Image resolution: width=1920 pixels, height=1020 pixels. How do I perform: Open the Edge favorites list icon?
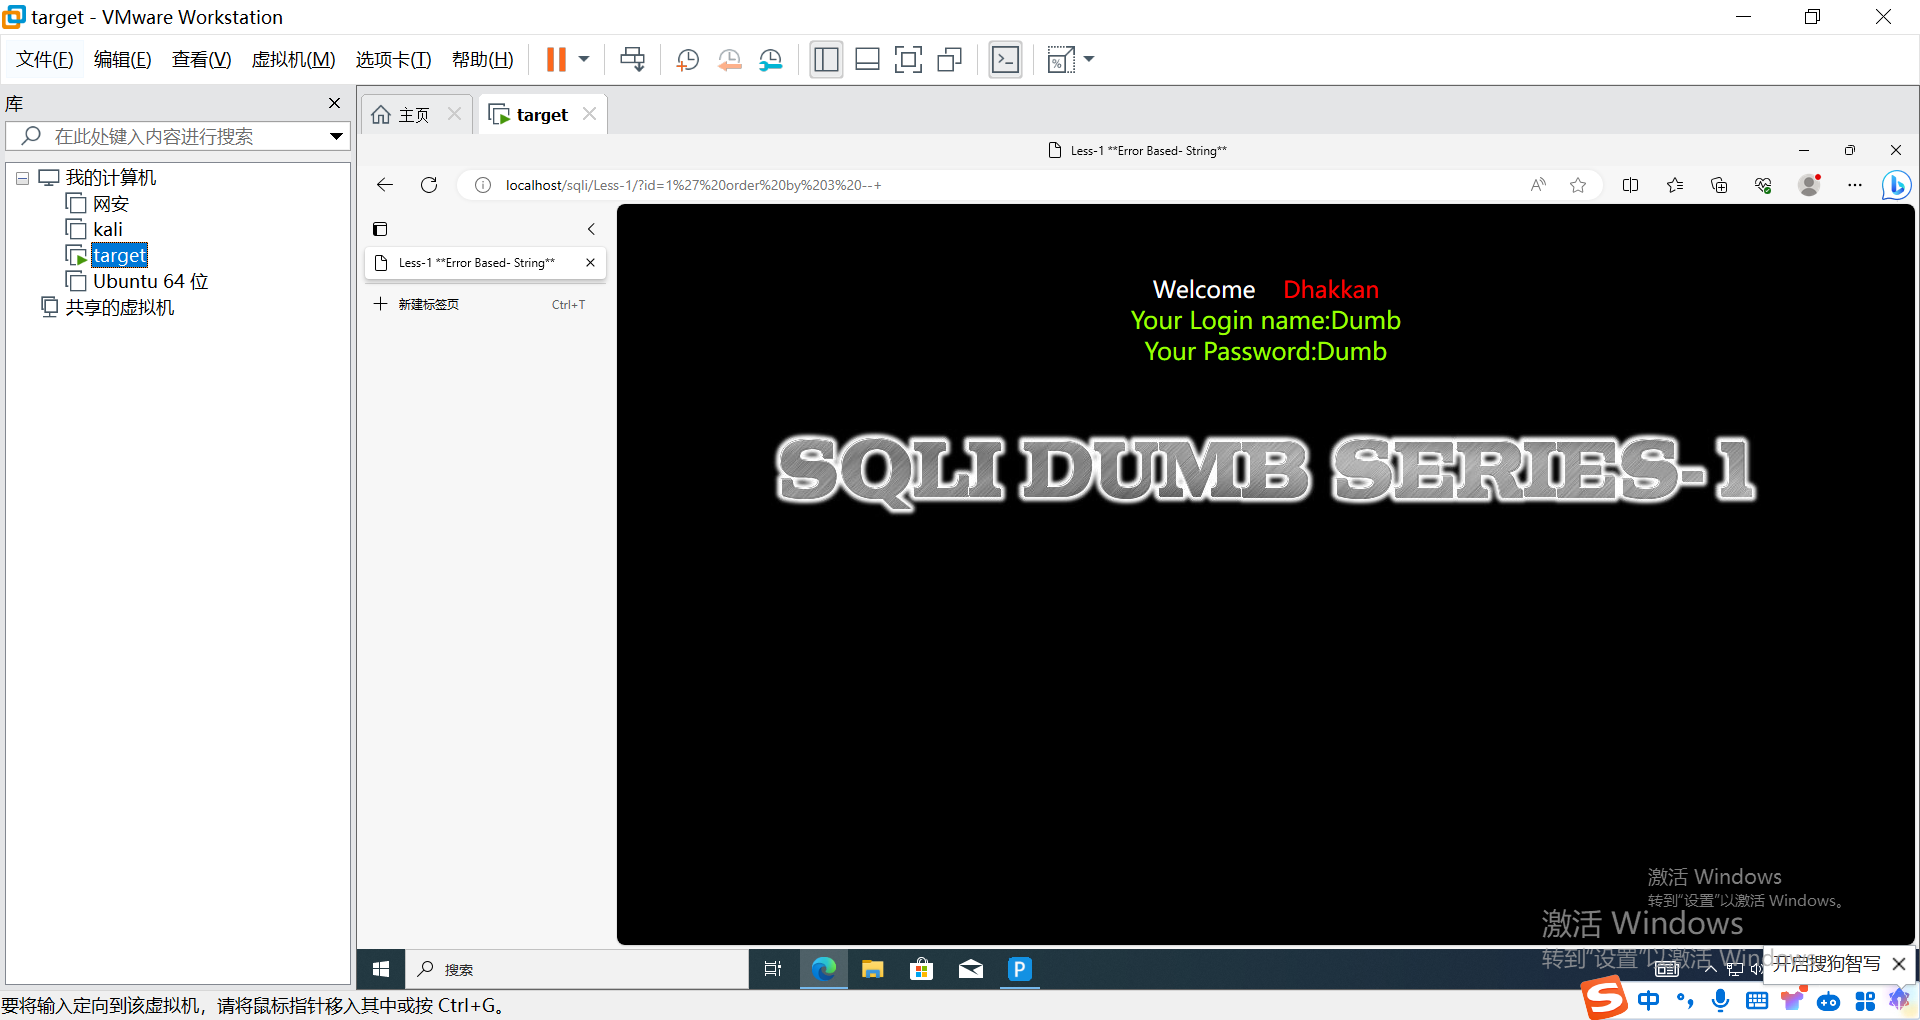[x=1675, y=185]
